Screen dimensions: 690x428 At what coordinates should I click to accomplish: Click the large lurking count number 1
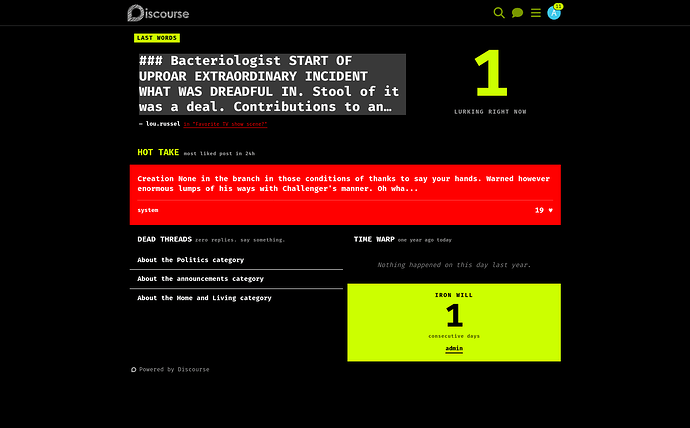point(491,73)
